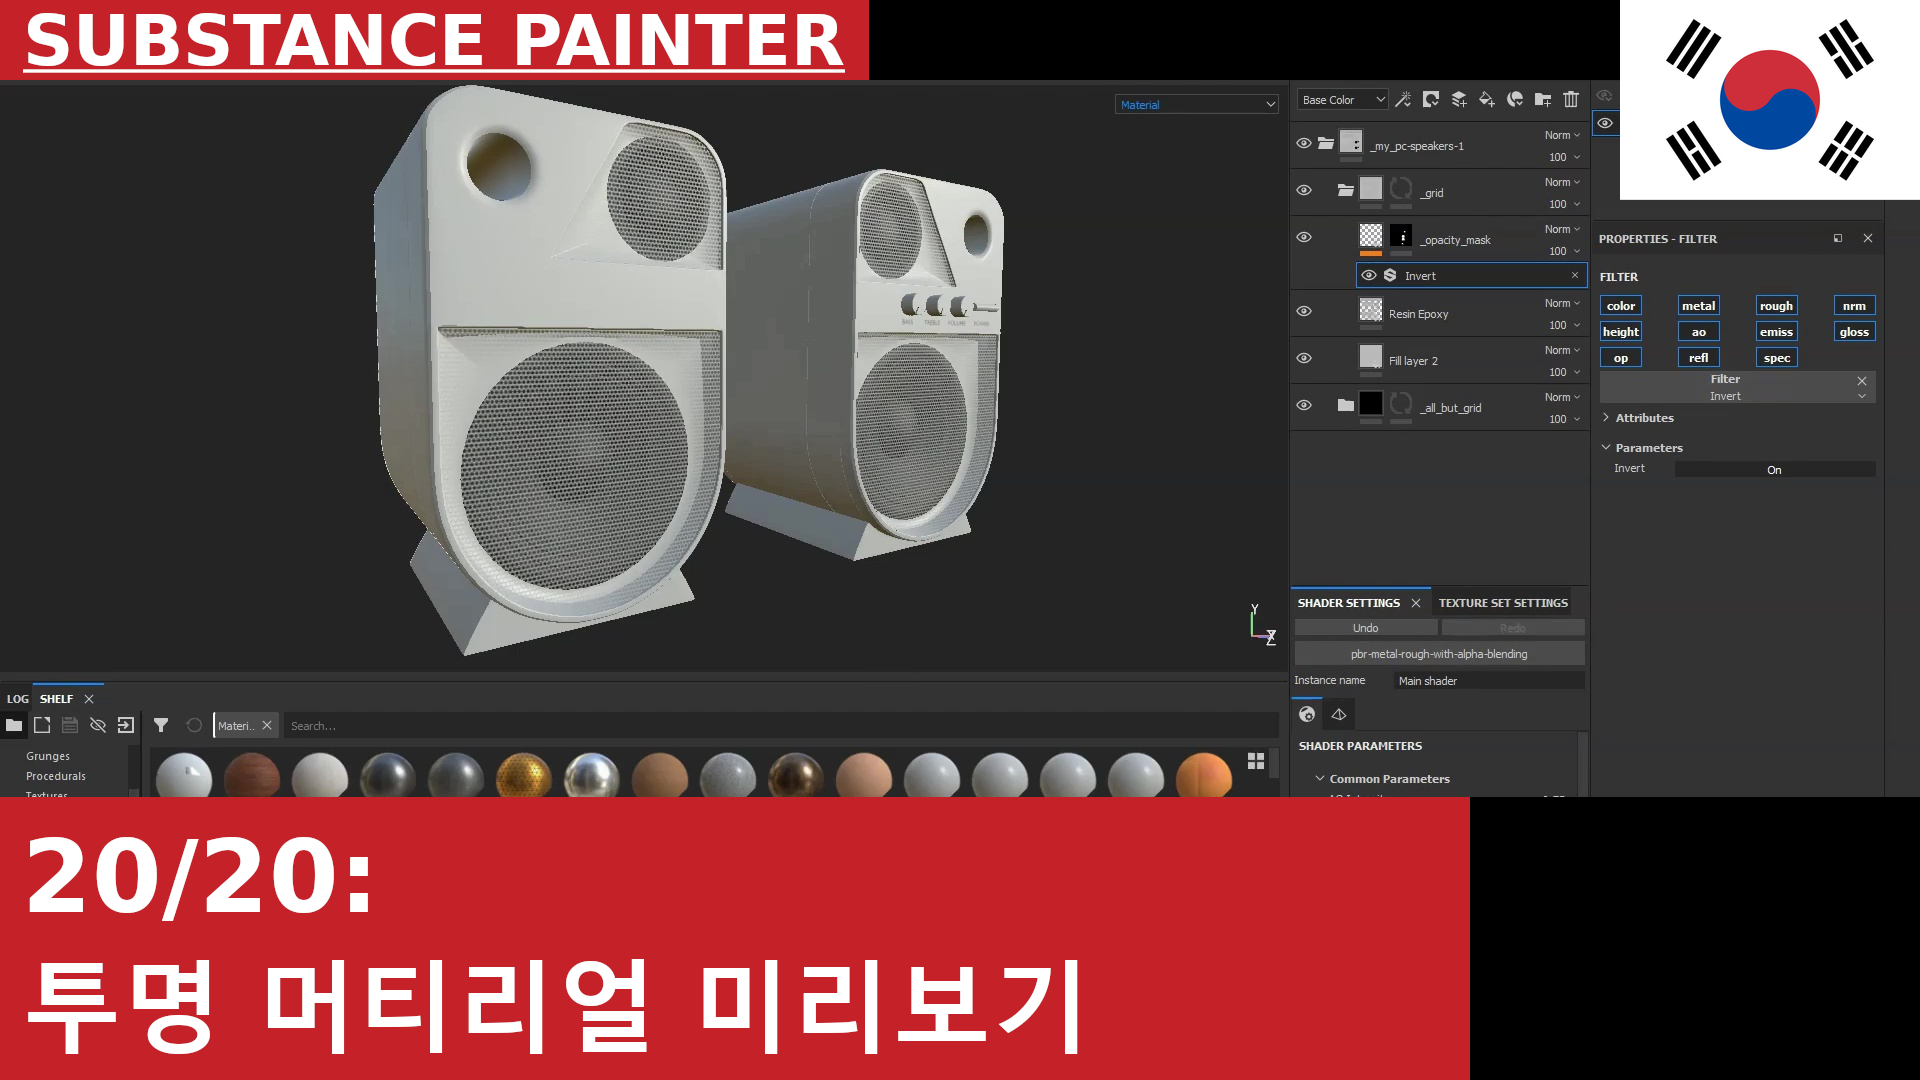Select the Shelf tab
The height and width of the screenshot is (1080, 1920).
(56, 699)
